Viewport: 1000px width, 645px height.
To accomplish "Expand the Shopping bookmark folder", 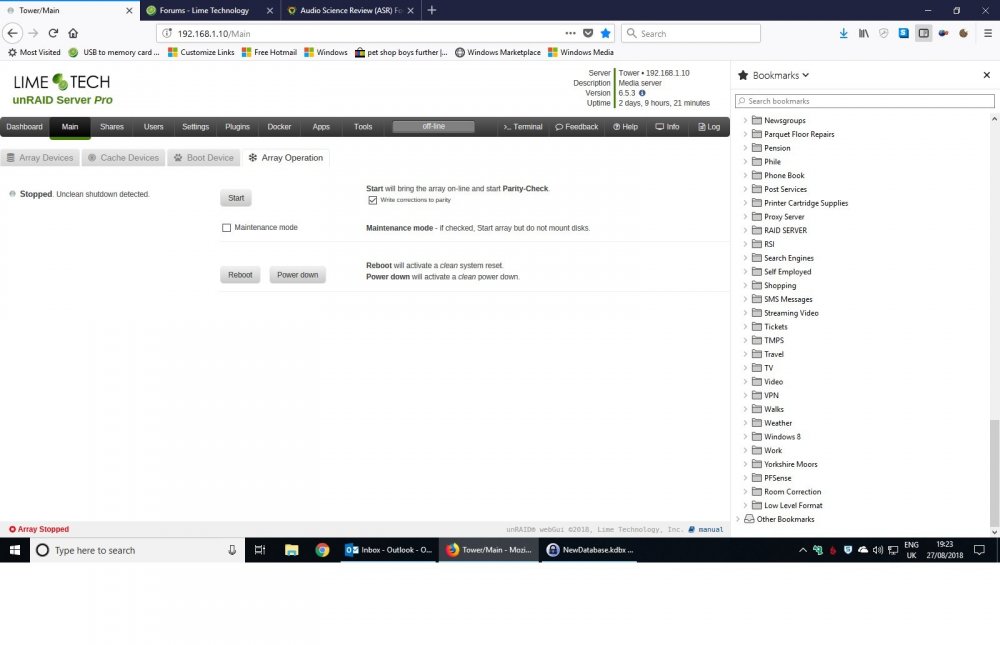I will [745, 285].
